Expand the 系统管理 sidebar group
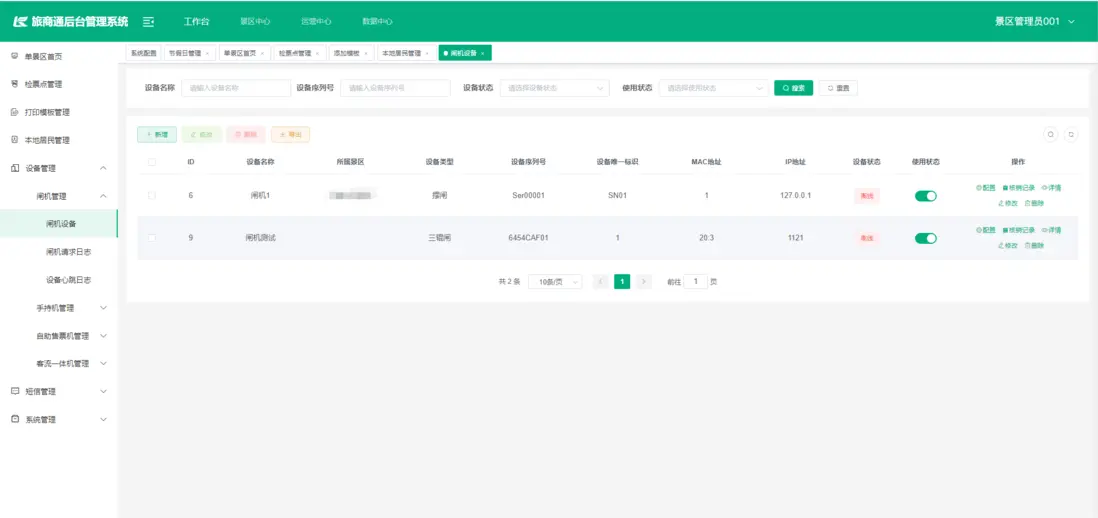This screenshot has height=518, width=1098. click(104, 419)
